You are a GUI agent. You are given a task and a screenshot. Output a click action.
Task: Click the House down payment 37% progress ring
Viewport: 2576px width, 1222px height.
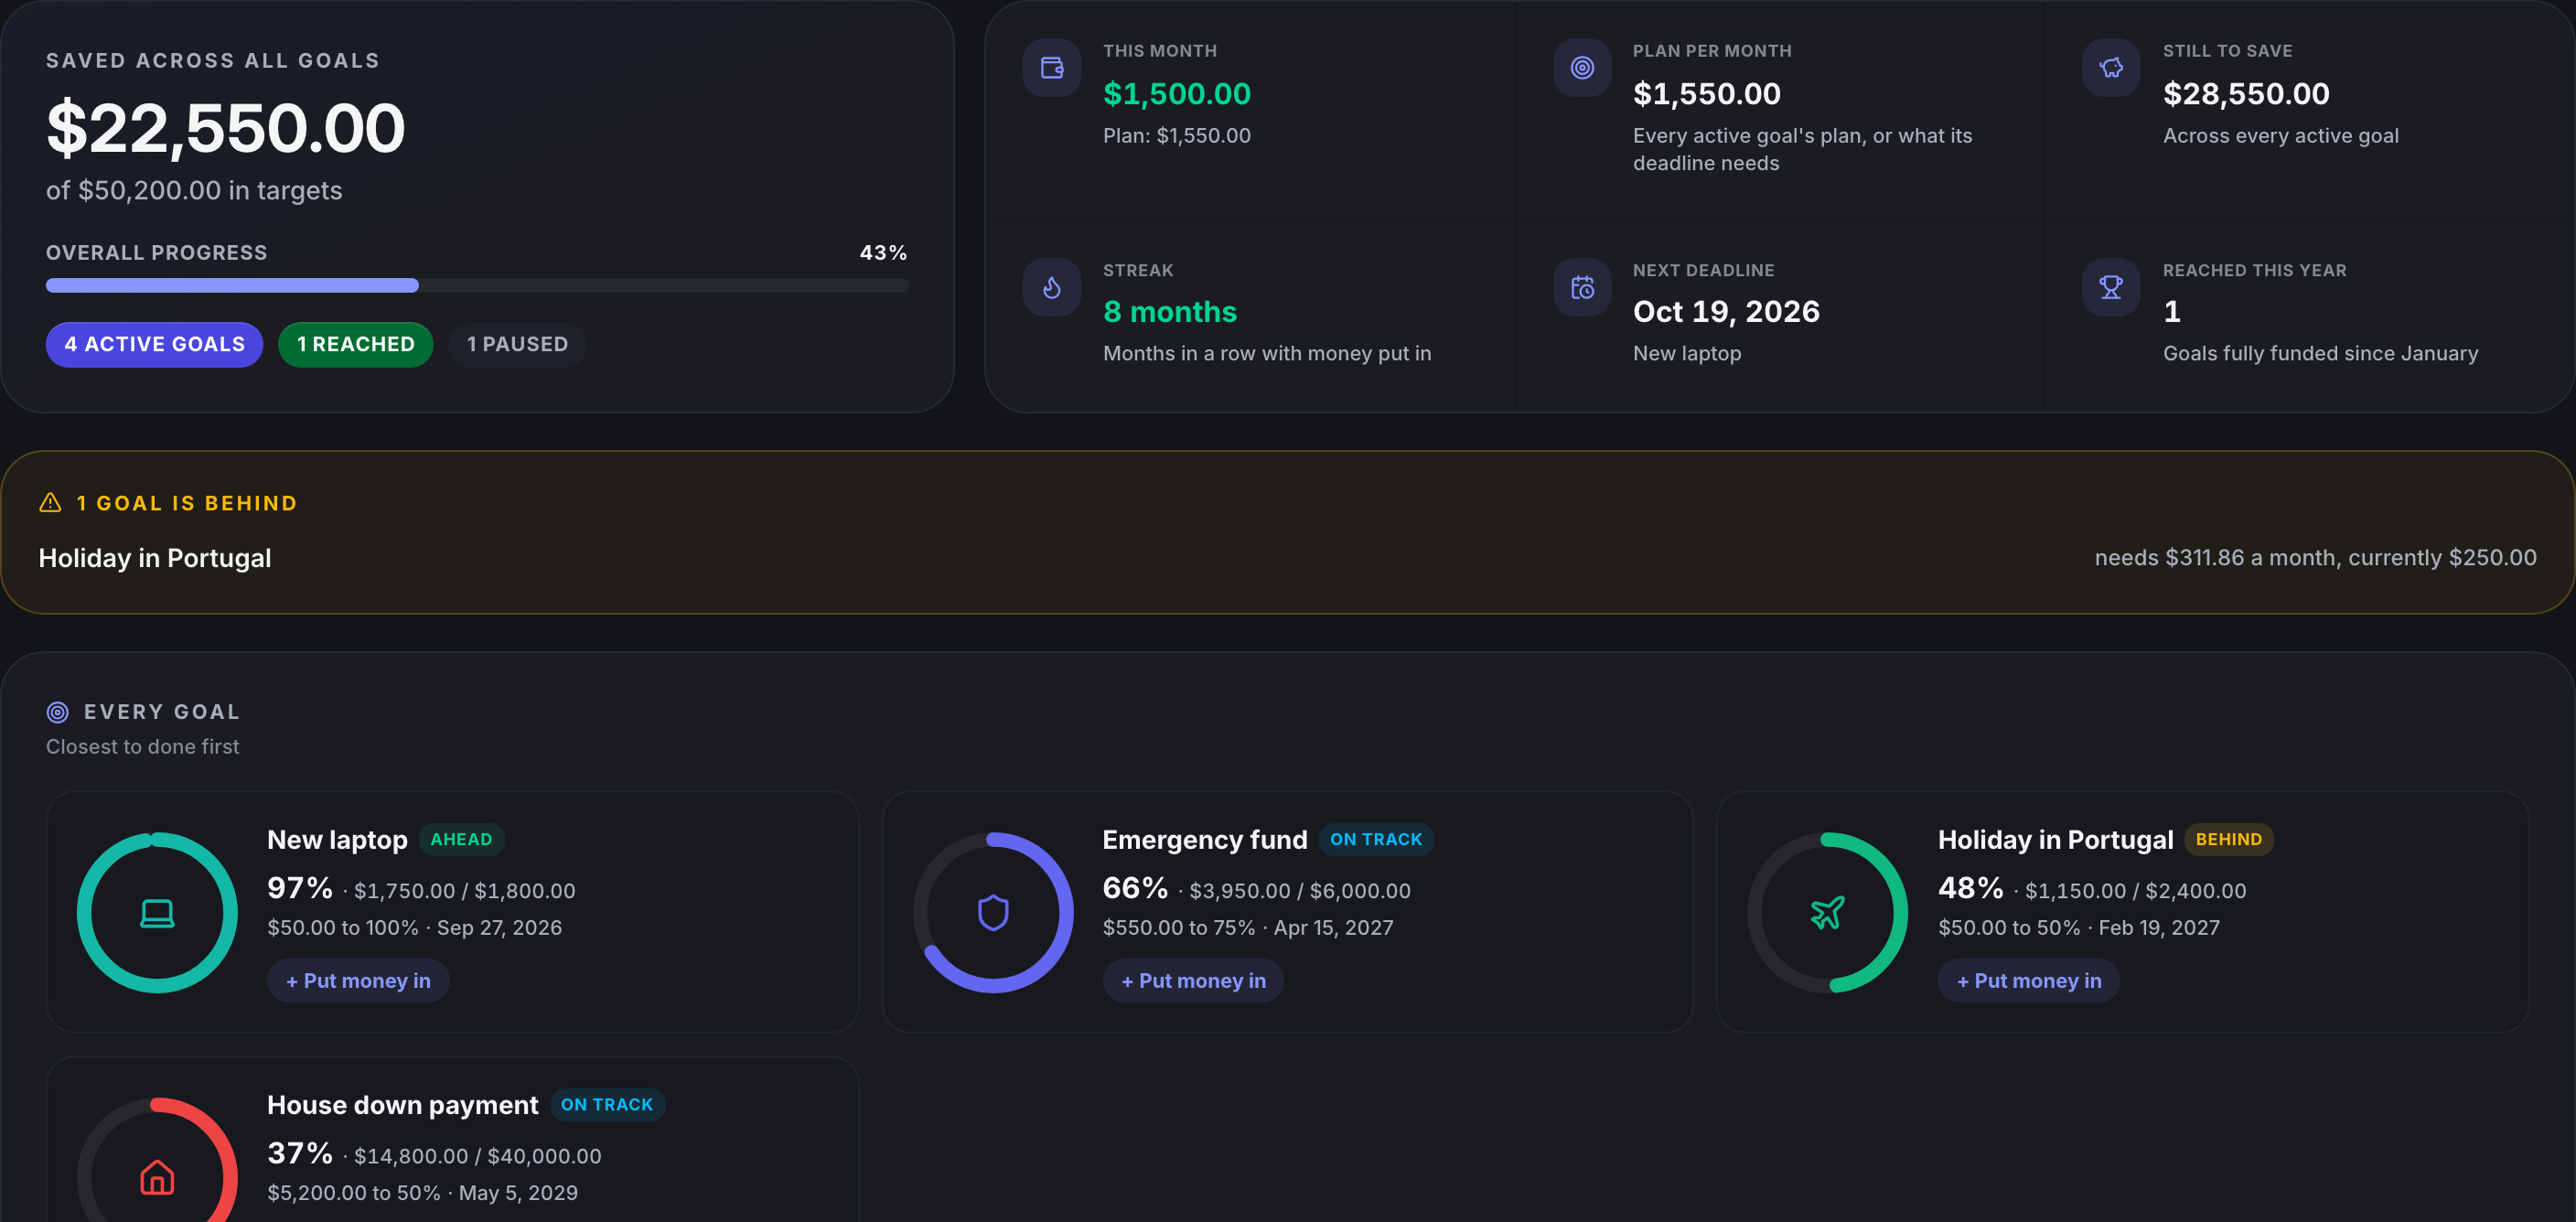pos(157,1160)
